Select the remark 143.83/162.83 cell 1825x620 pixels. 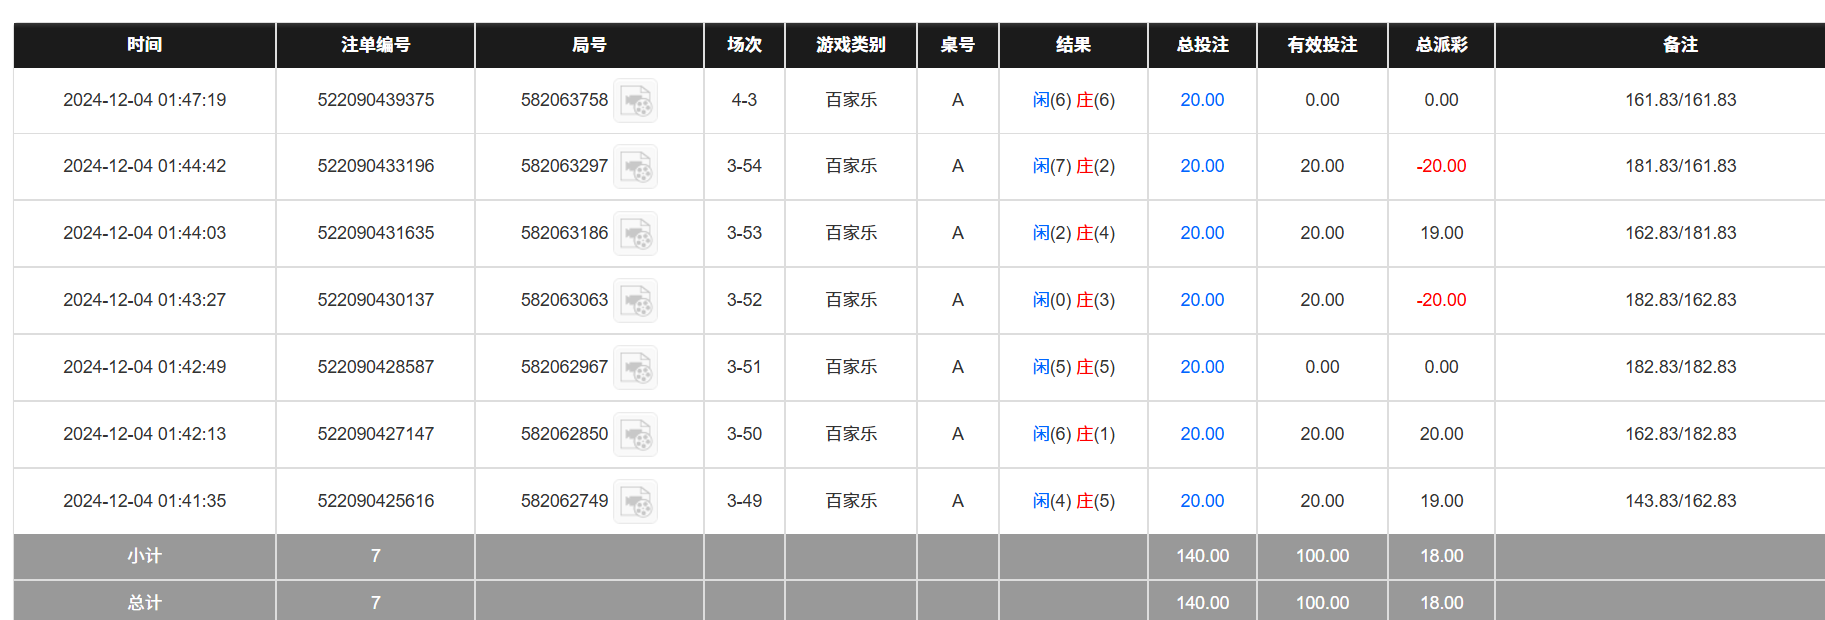[1680, 501]
